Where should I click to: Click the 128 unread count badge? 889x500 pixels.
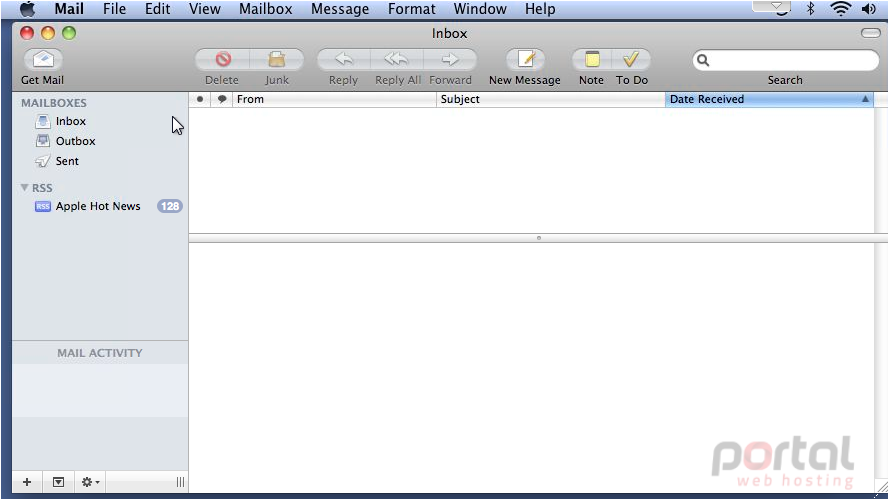point(170,206)
